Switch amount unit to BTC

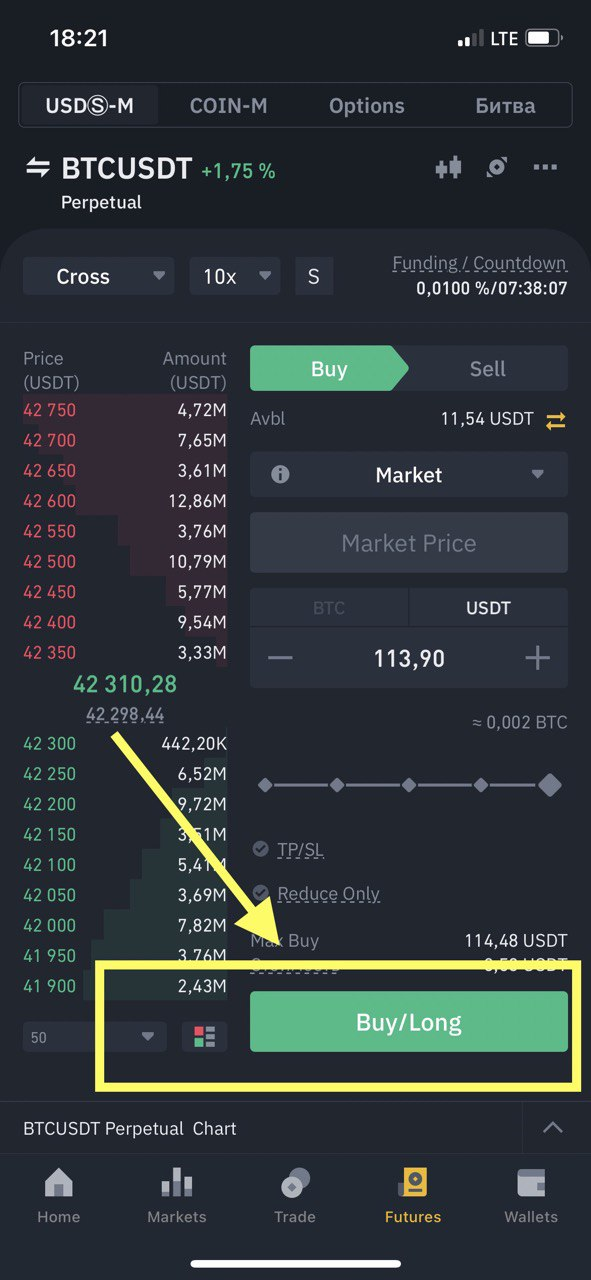coord(329,608)
